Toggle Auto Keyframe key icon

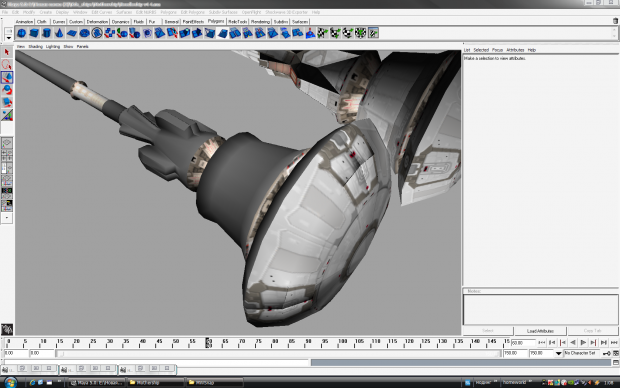point(607,353)
